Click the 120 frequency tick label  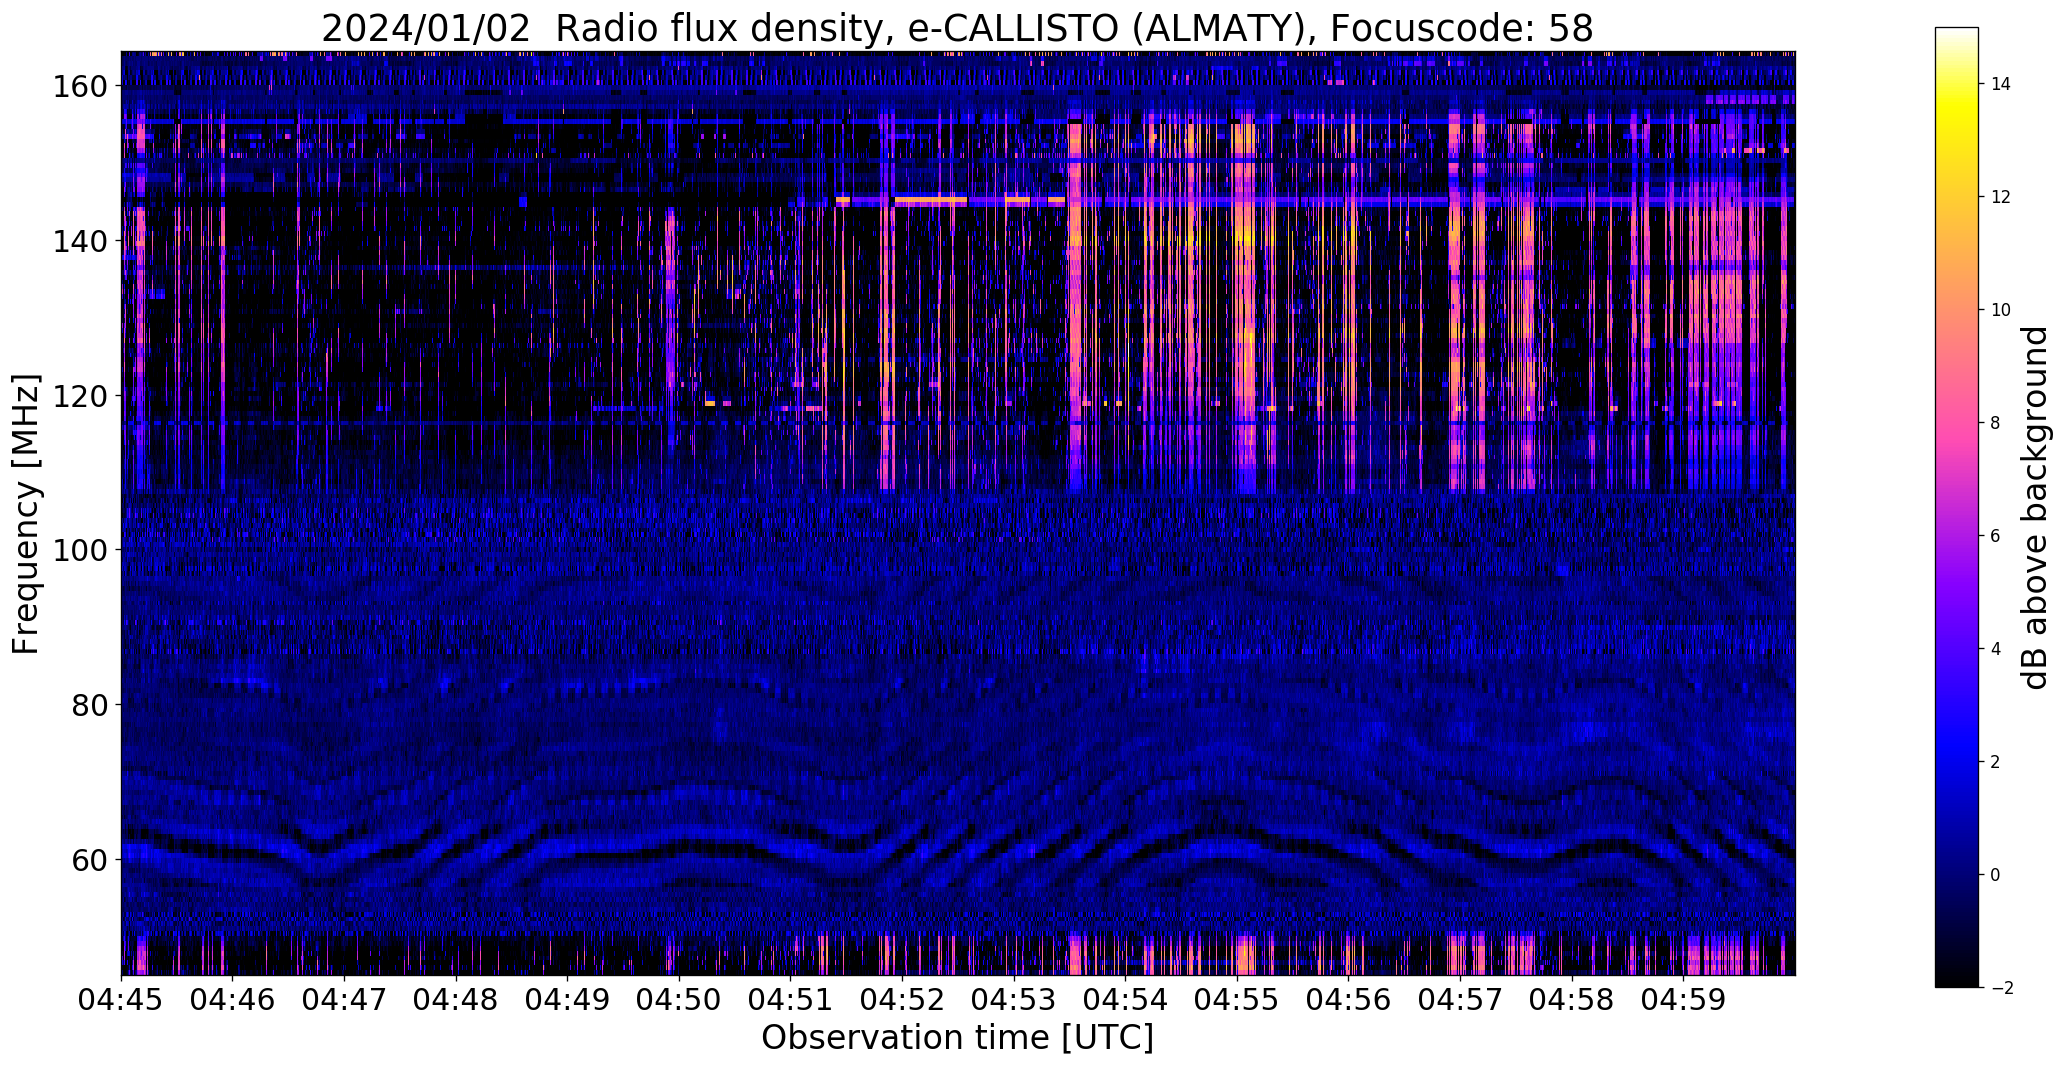point(79,396)
